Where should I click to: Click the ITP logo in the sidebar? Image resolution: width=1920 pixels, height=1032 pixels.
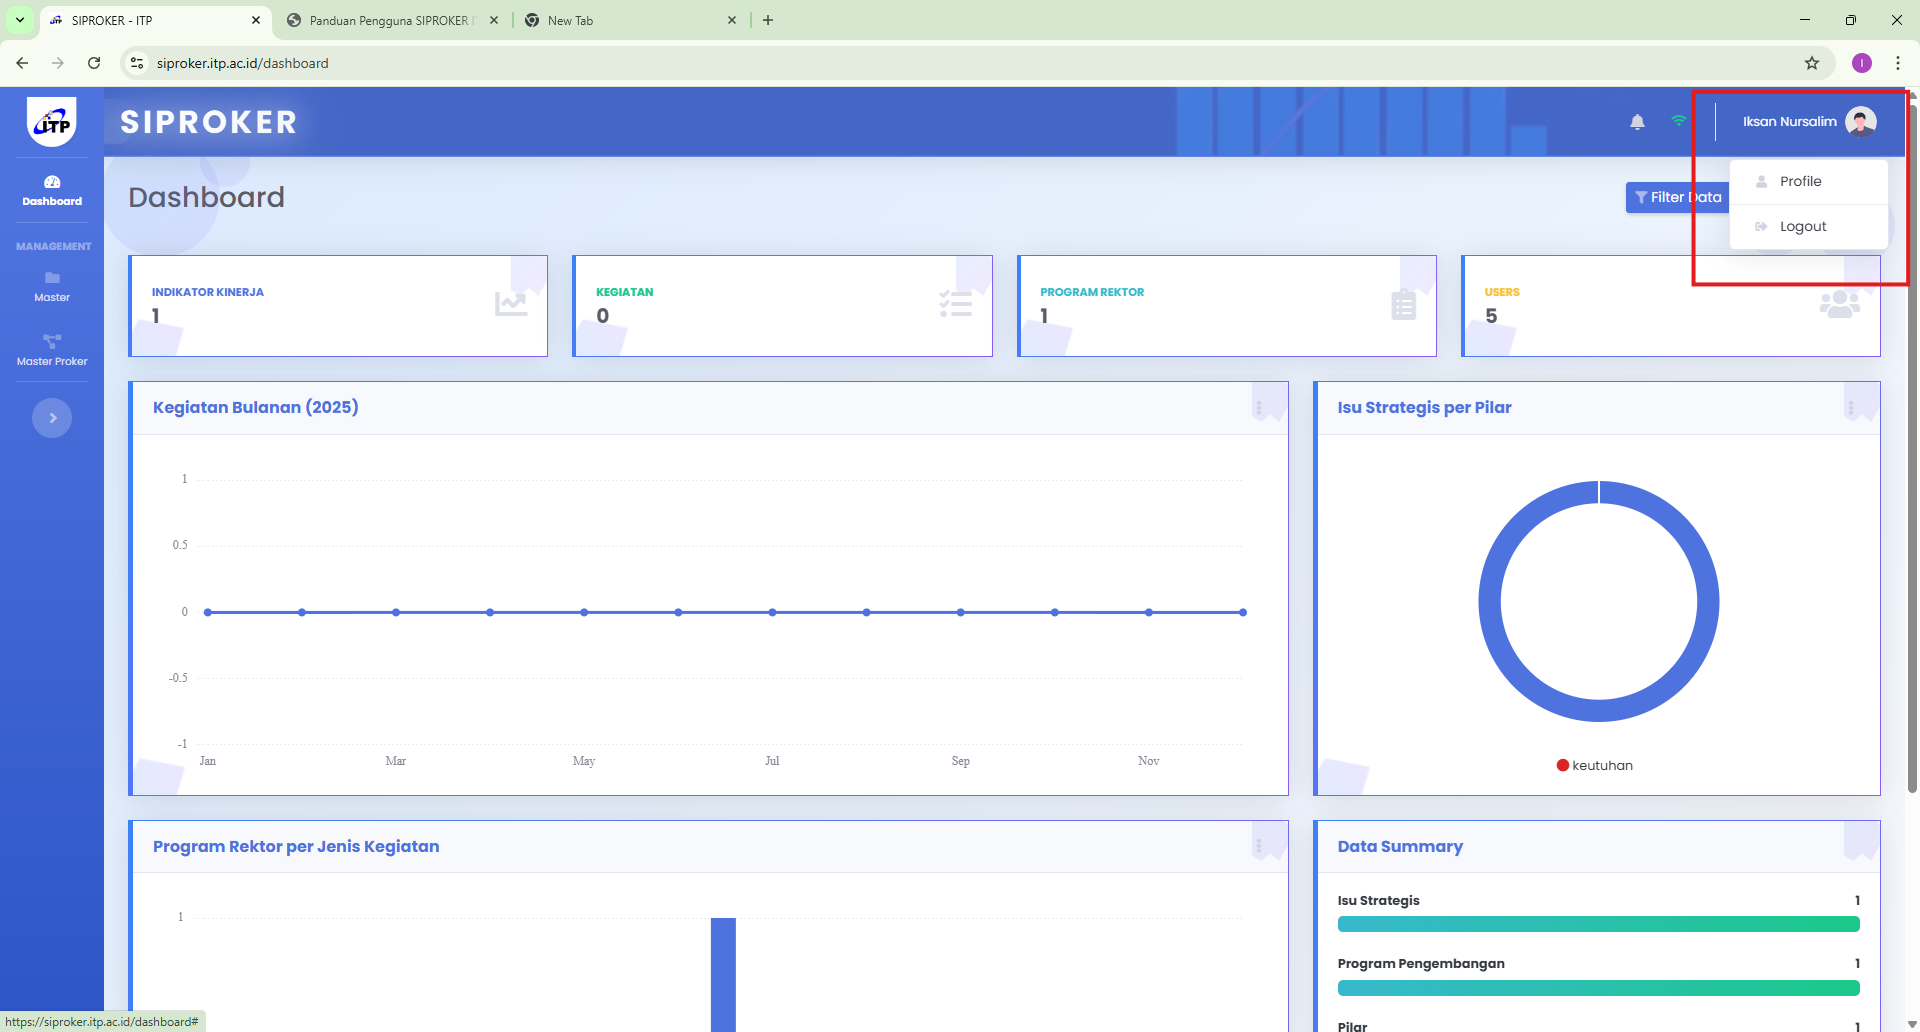coord(51,121)
